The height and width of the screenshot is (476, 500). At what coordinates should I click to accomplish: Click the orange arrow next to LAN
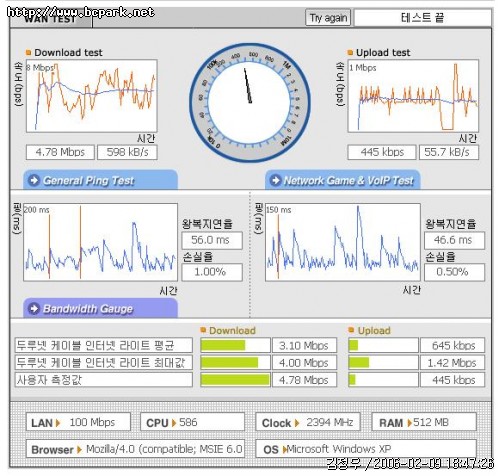tap(58, 423)
